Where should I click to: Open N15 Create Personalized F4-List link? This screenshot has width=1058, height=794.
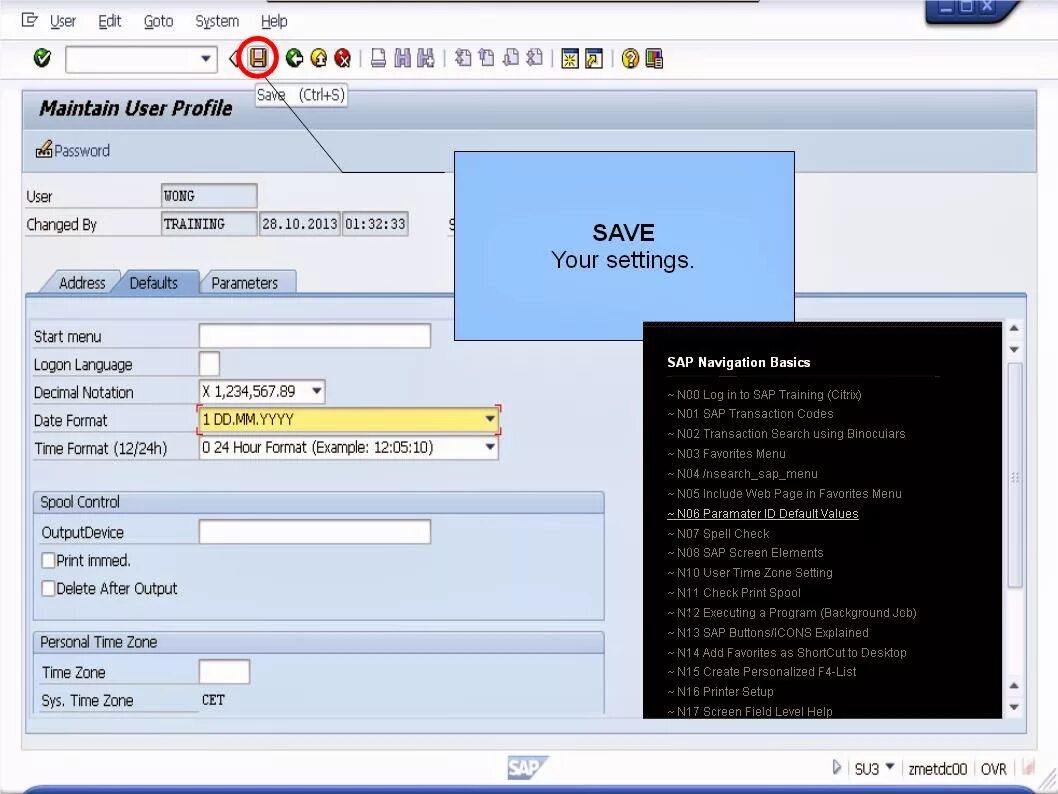[762, 672]
